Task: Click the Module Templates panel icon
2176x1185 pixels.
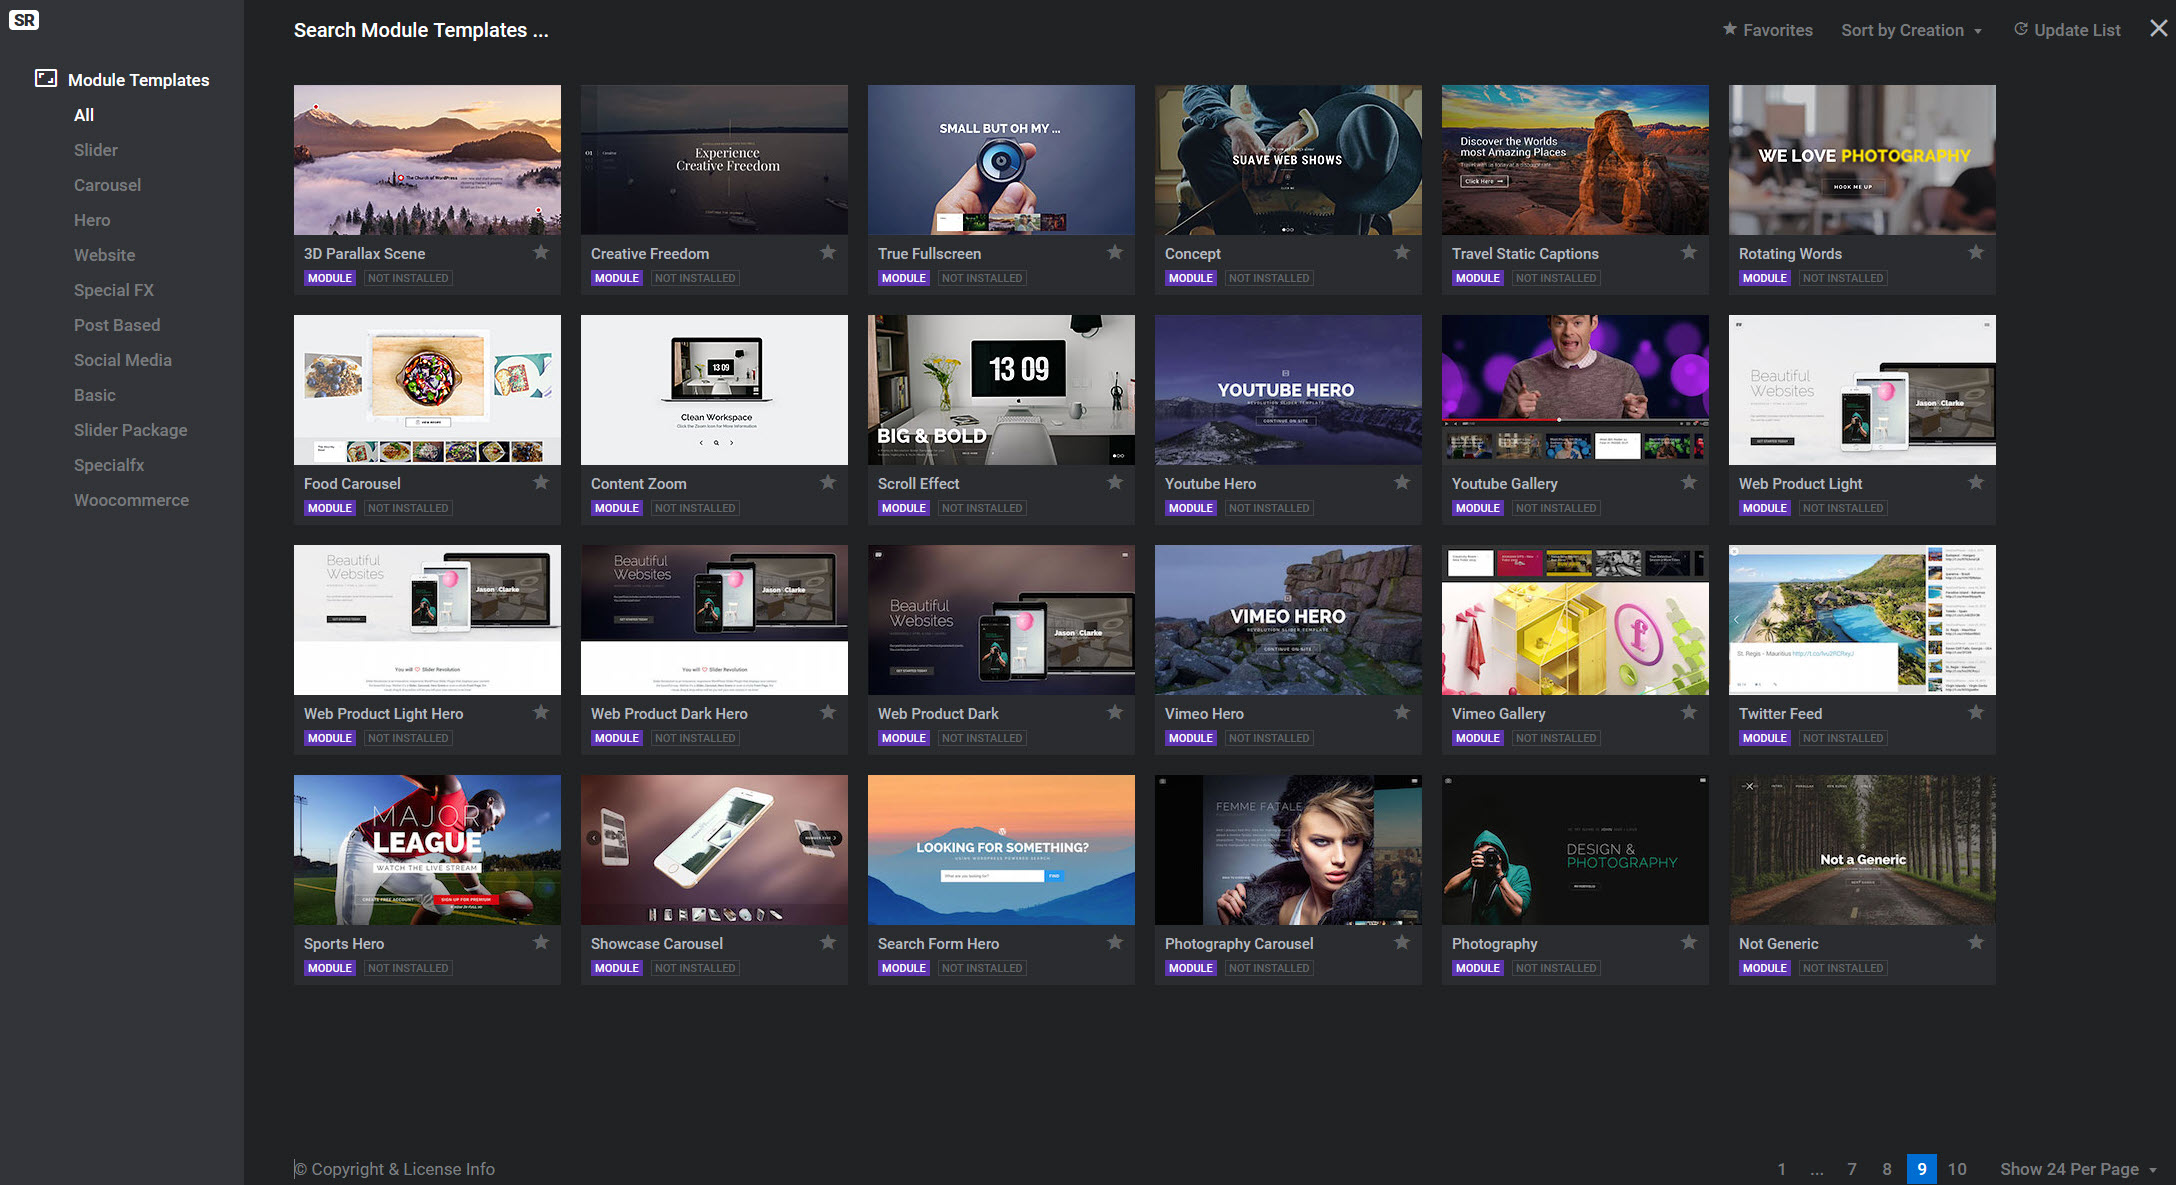Action: coord(46,78)
